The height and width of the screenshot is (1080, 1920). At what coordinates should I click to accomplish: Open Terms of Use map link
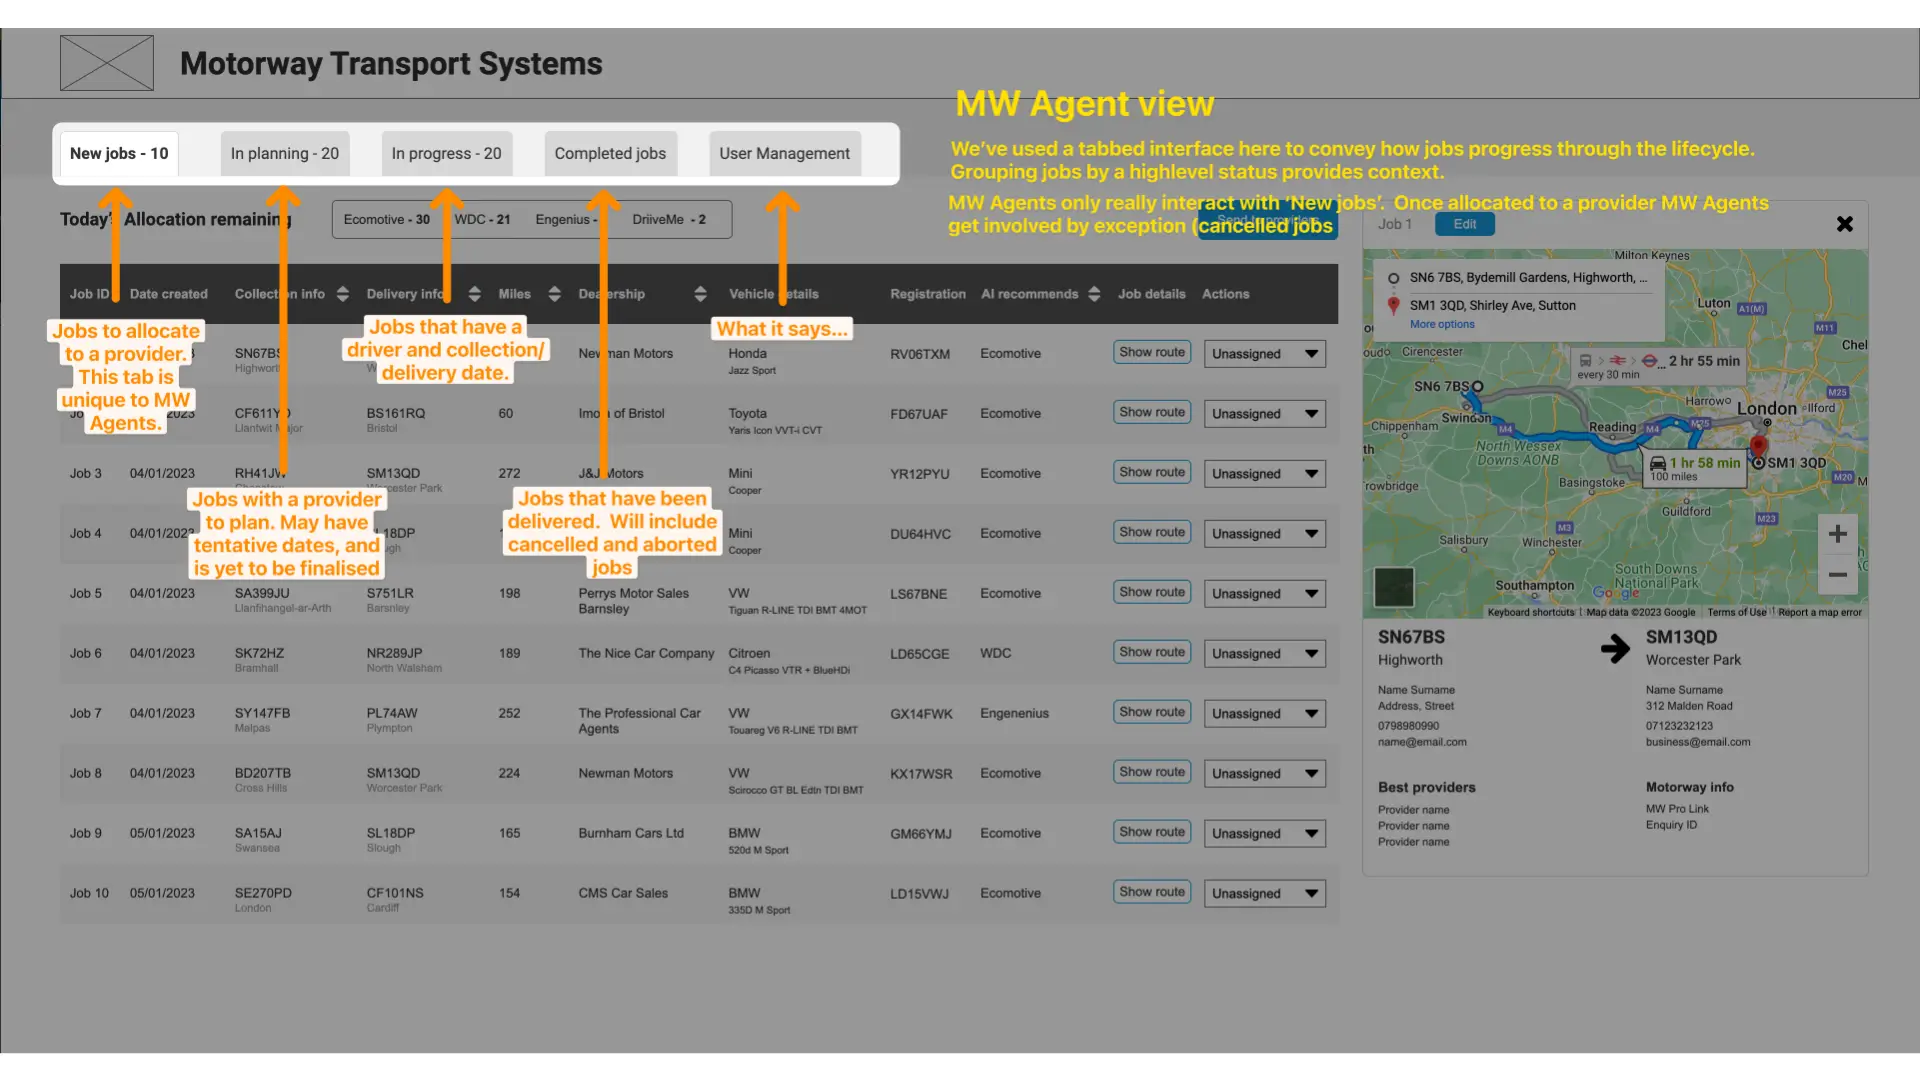click(1737, 612)
